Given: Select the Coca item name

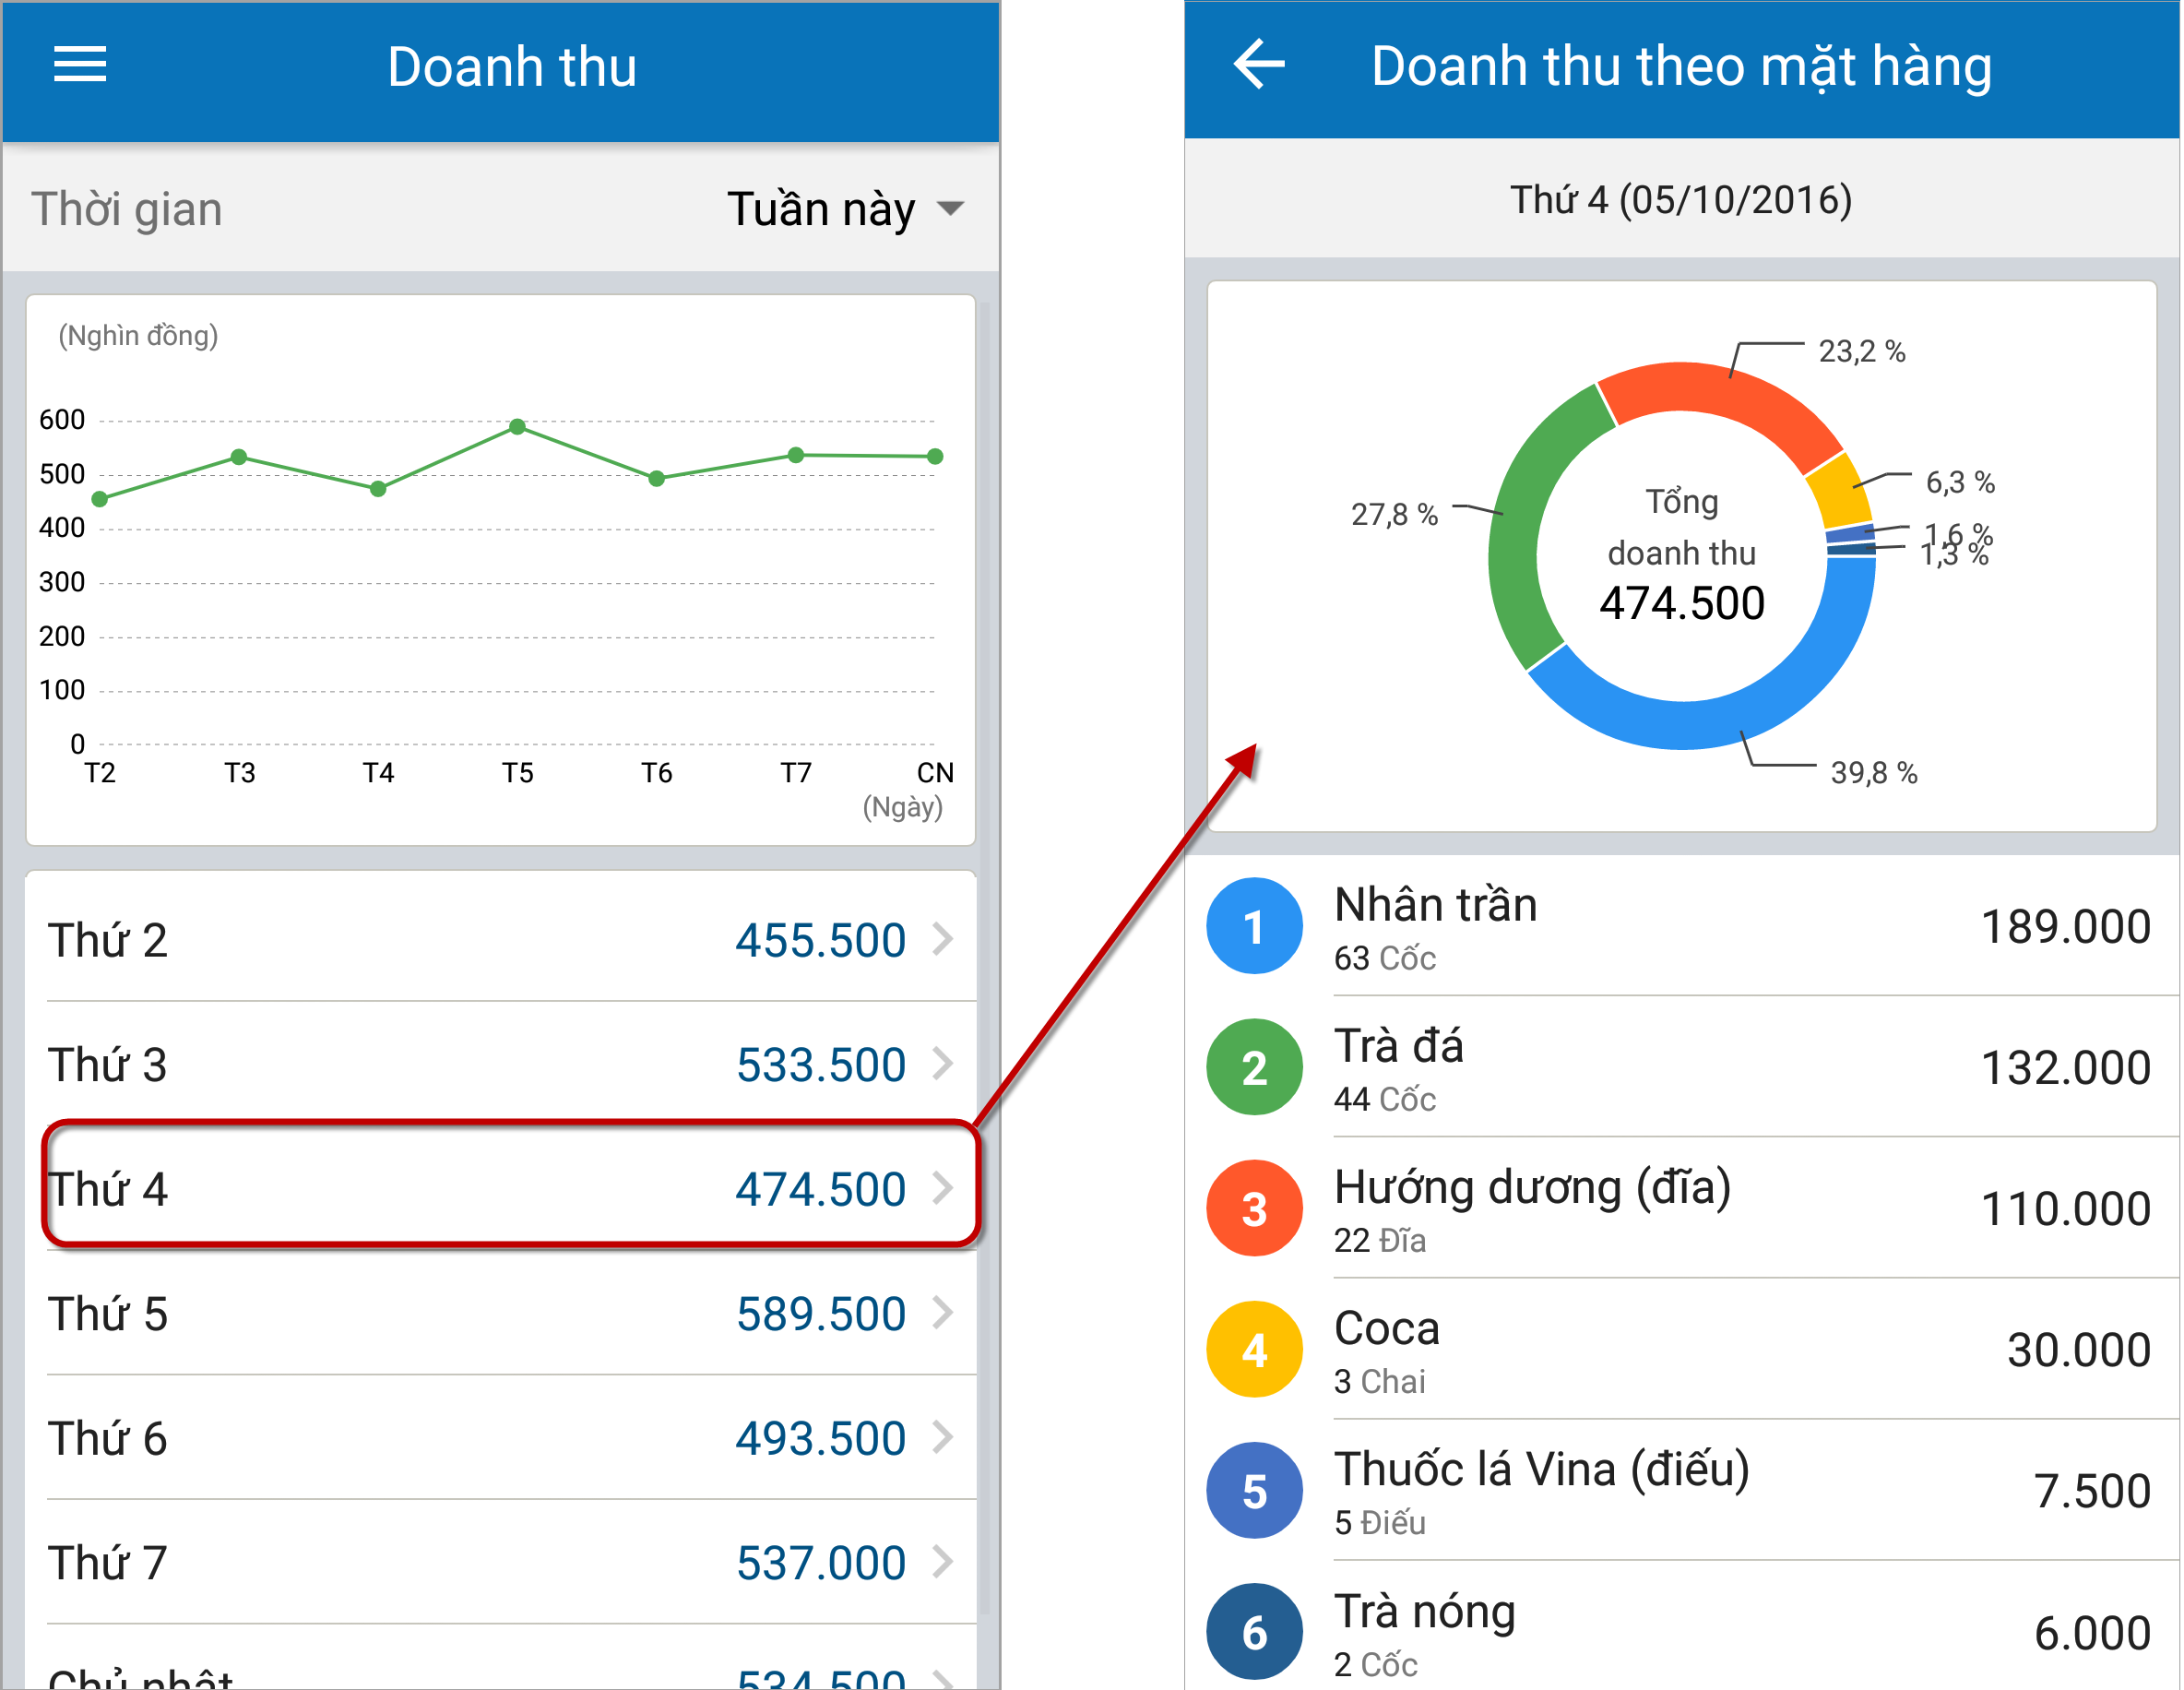Looking at the screenshot, I should coord(1386,1329).
